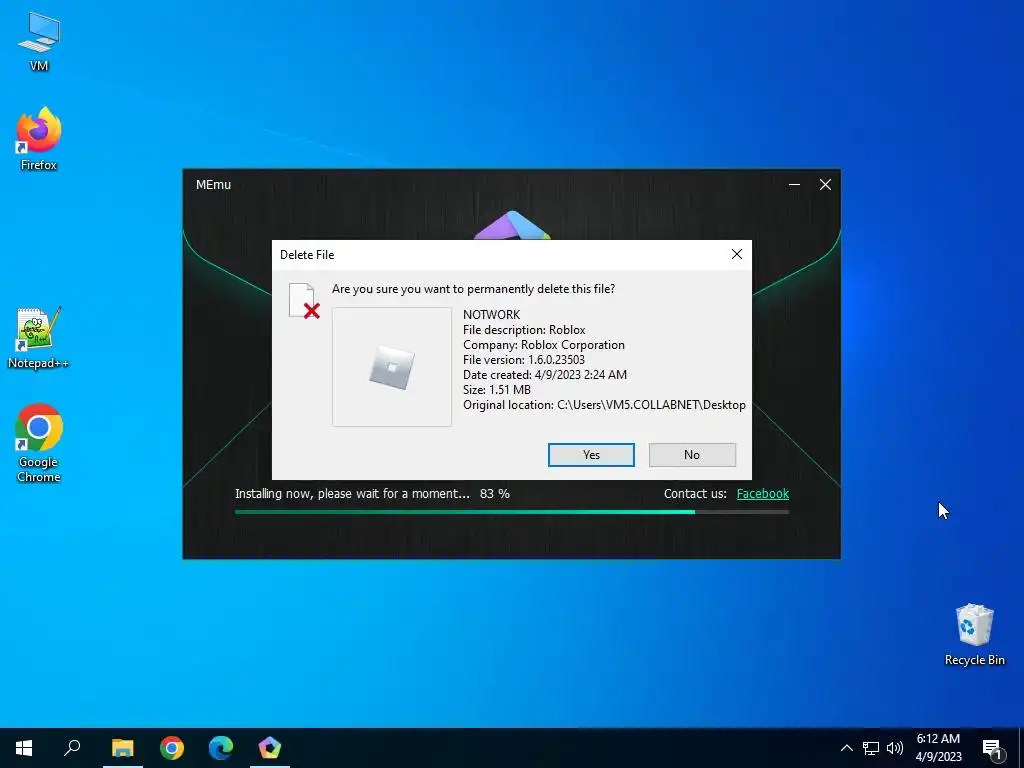The image size is (1024, 768).
Task: Select the Google Chrome desktop shortcut
Action: [x=39, y=443]
